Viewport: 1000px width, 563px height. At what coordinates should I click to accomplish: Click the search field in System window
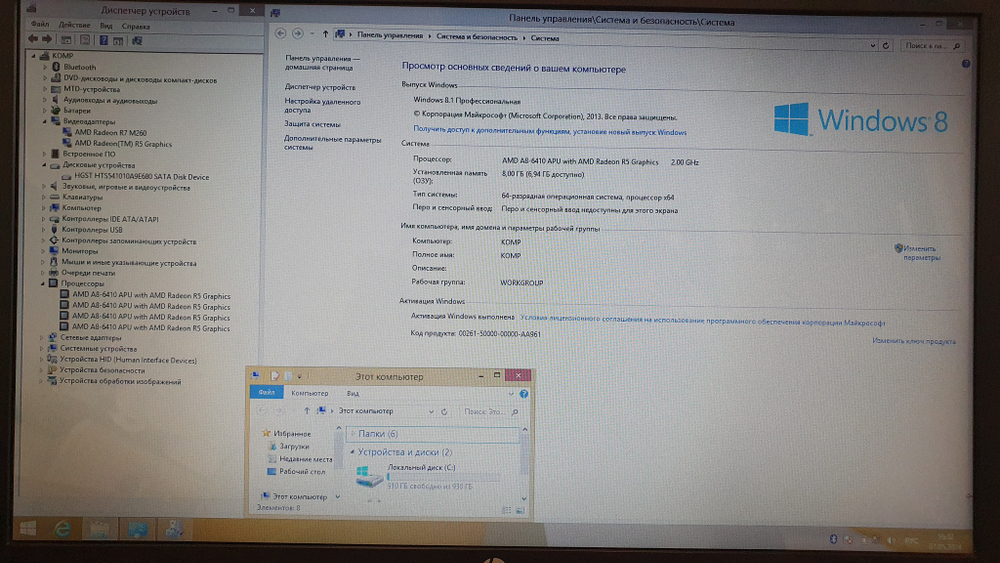(931, 46)
